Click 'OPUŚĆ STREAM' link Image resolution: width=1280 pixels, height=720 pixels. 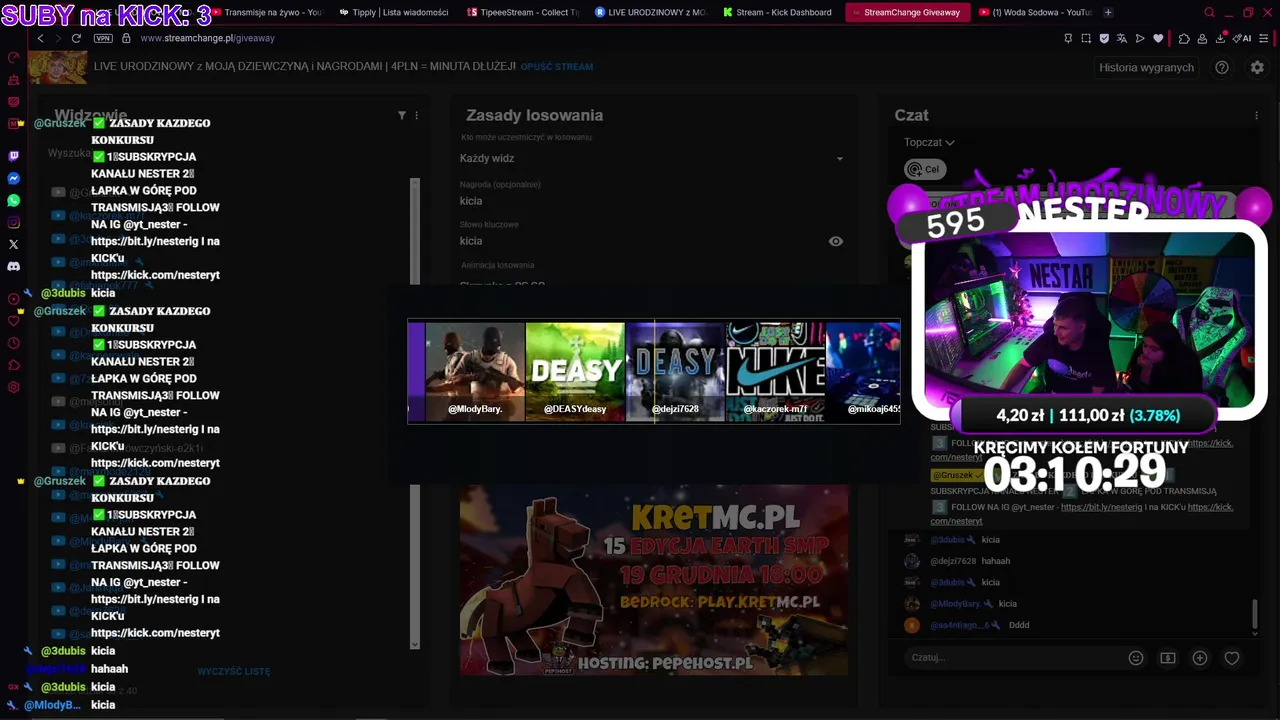557,67
